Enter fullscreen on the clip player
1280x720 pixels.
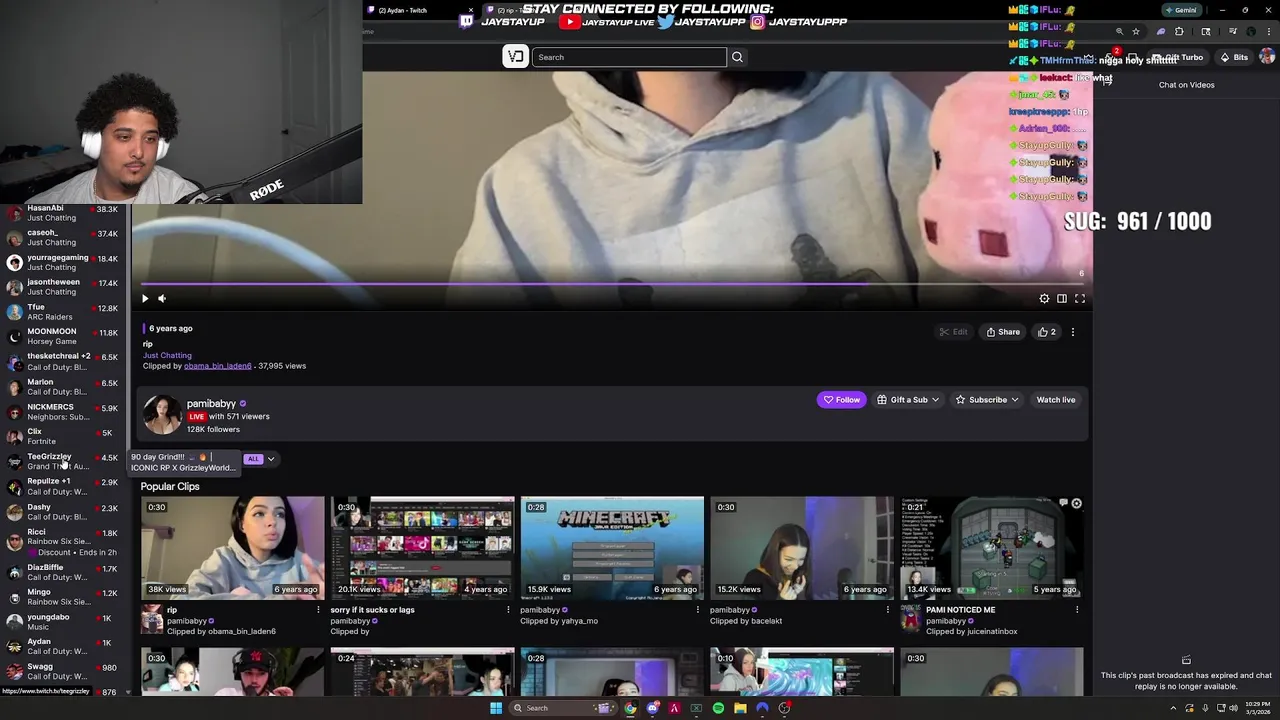tap(1080, 298)
